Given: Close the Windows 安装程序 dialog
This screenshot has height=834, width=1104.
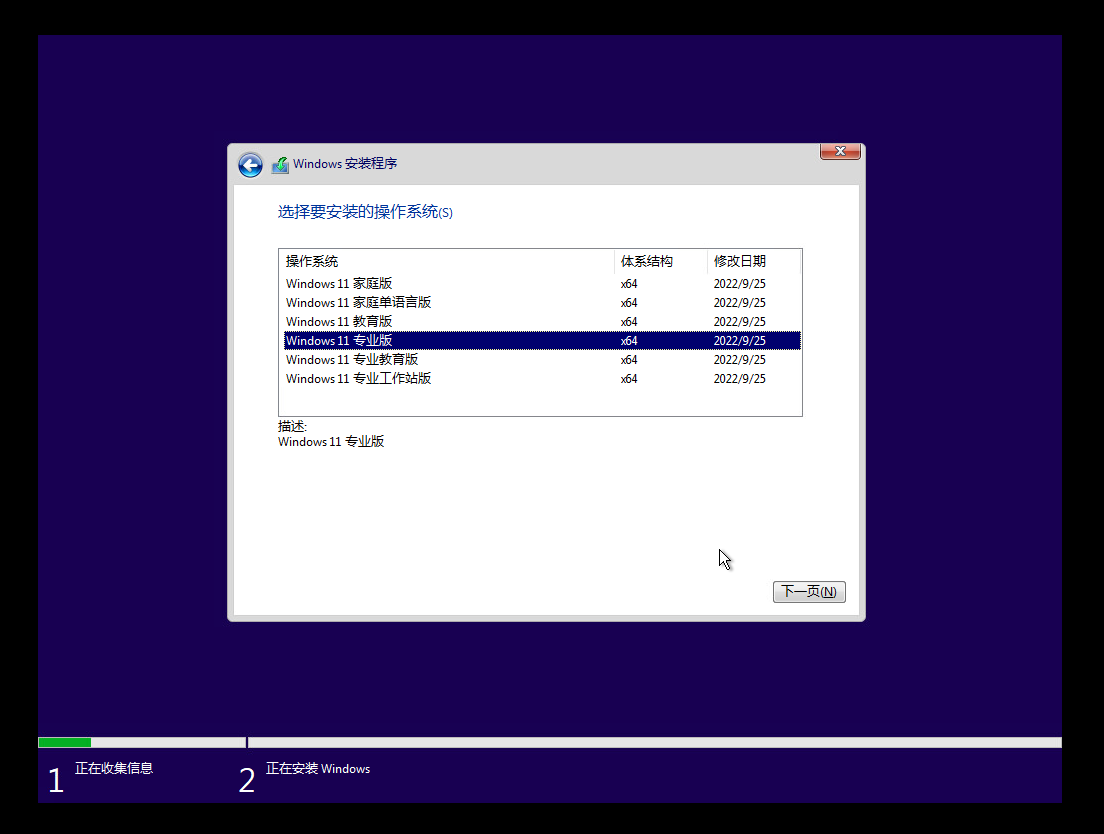Looking at the screenshot, I should (x=839, y=151).
